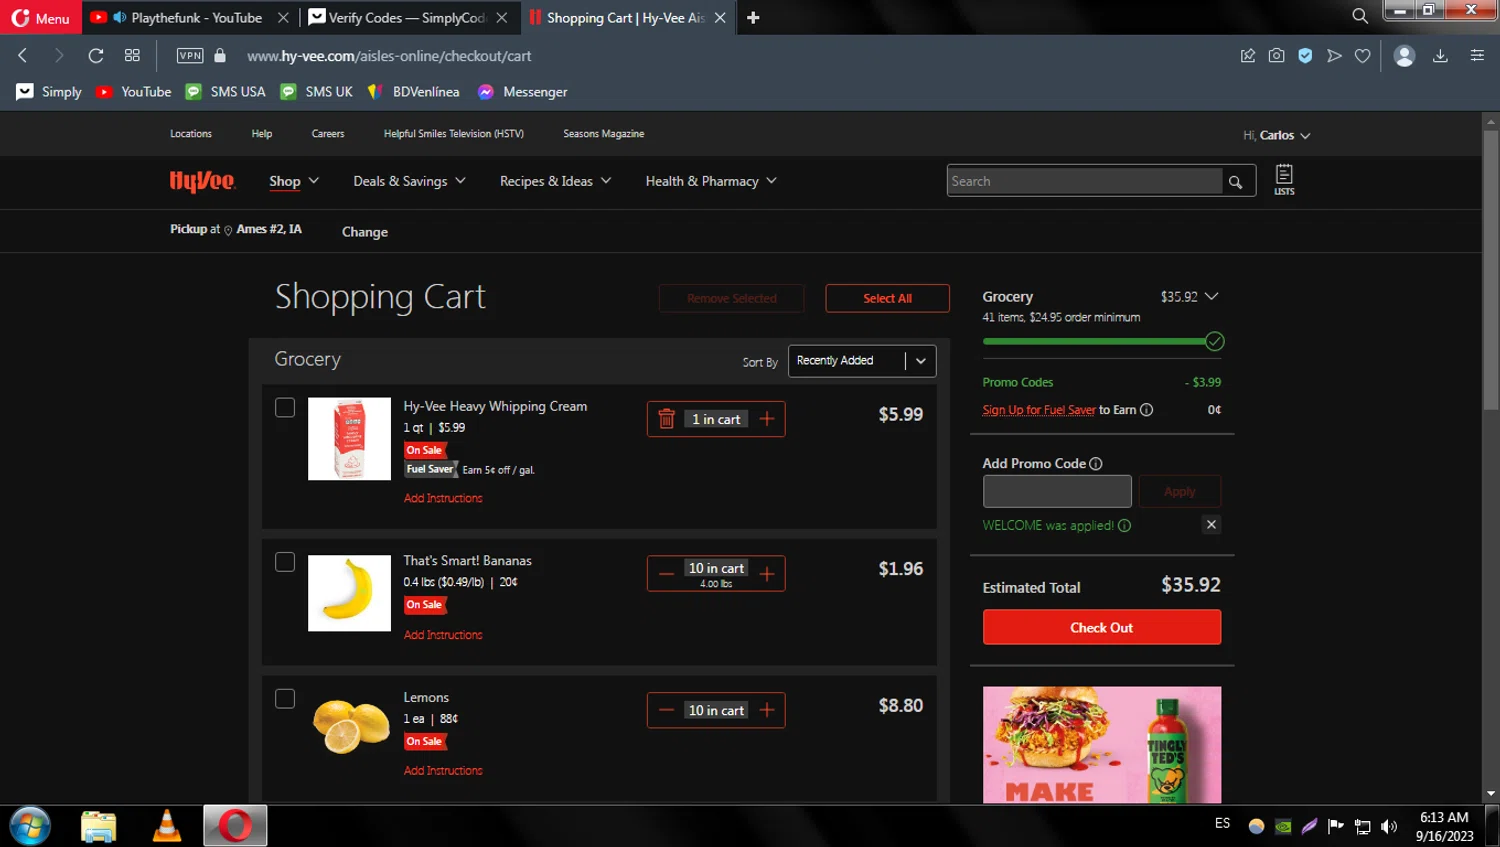Click the Hy-Vee logo
The height and width of the screenshot is (847, 1500).
(x=202, y=181)
